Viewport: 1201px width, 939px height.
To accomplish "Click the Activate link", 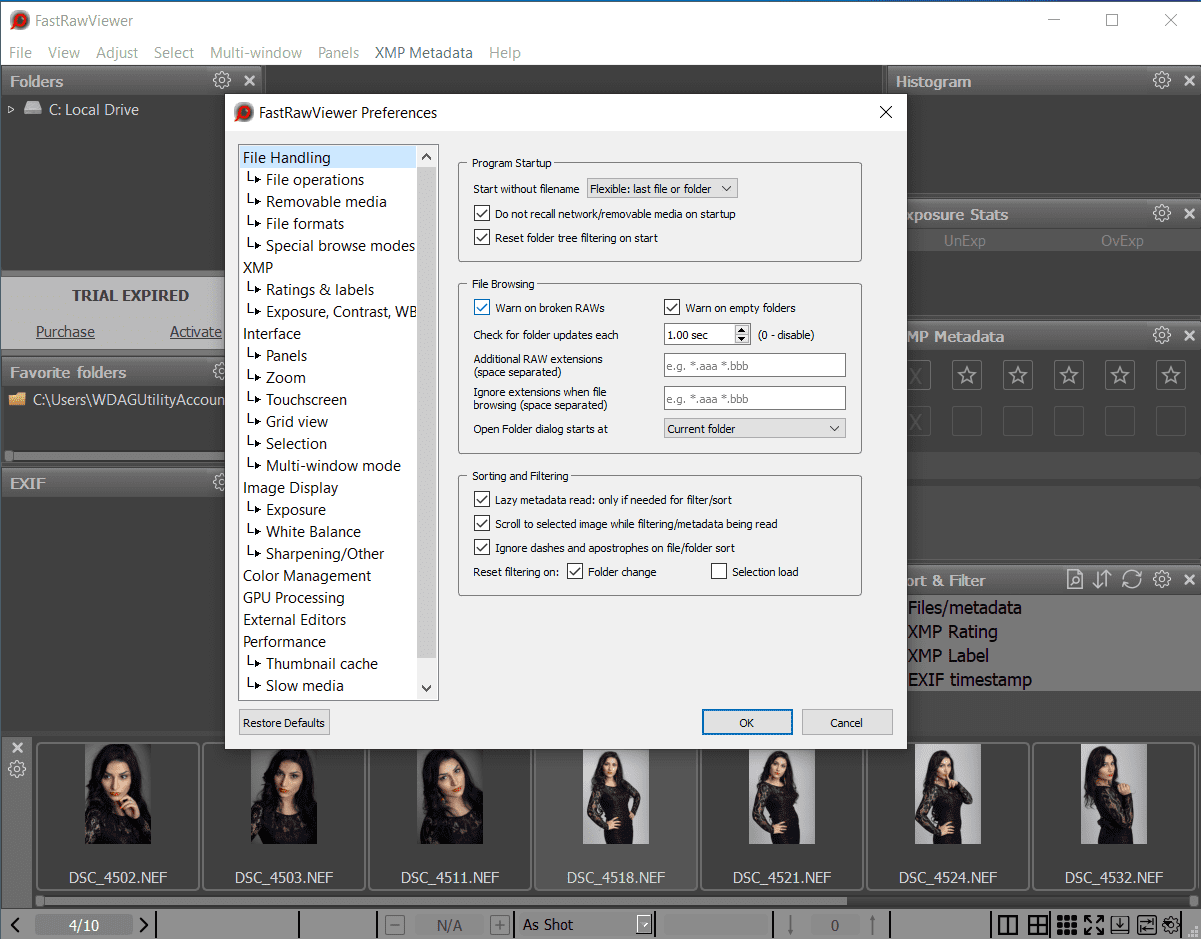I will point(196,332).
